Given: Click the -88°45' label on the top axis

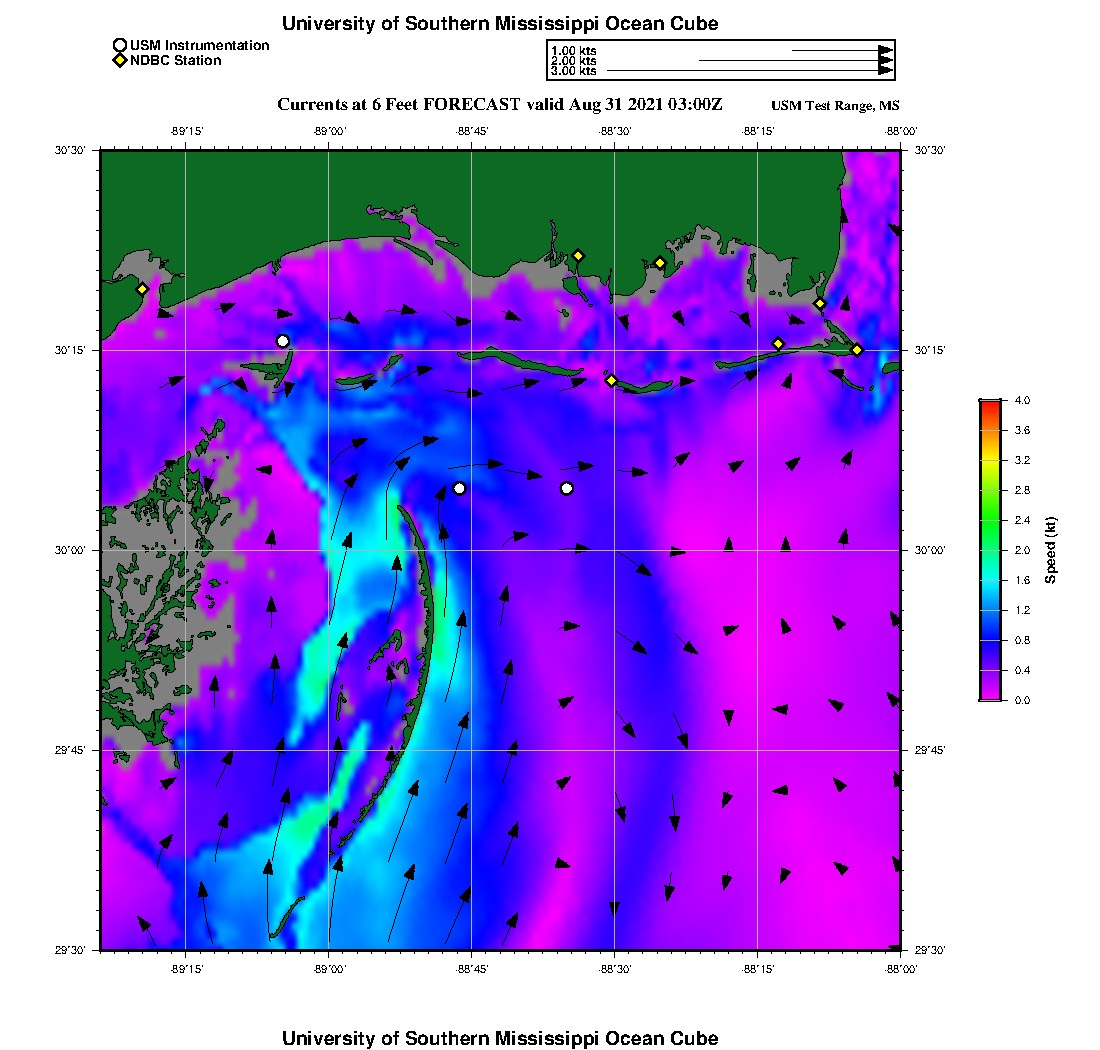Looking at the screenshot, I should (x=472, y=131).
